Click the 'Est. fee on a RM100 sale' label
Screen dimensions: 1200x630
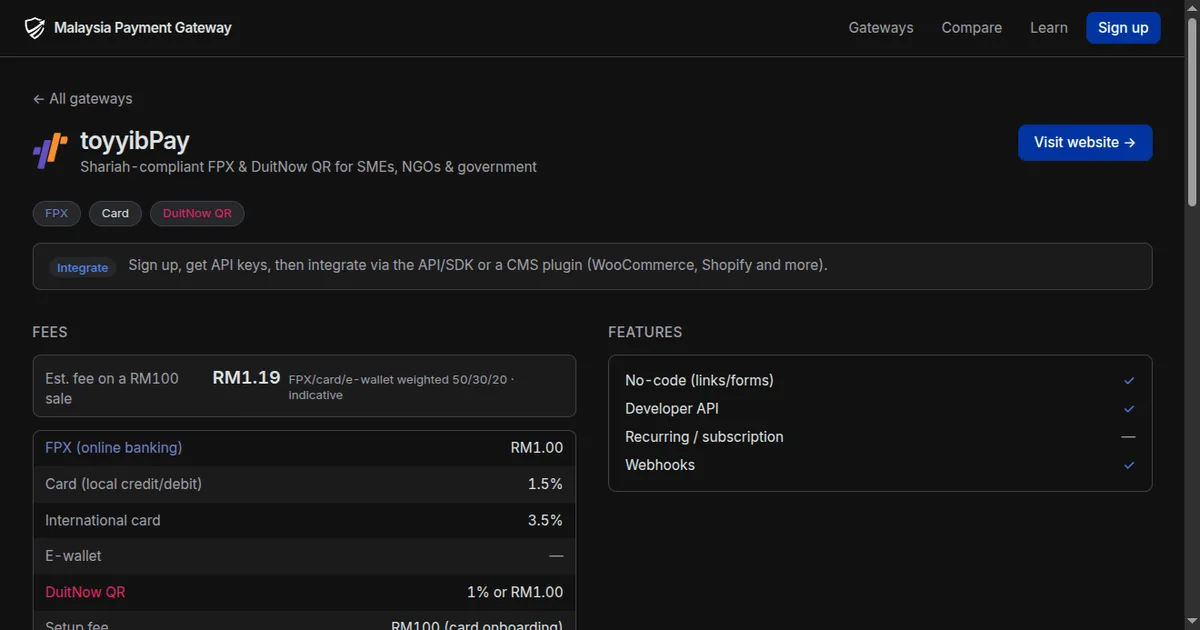tap(112, 388)
